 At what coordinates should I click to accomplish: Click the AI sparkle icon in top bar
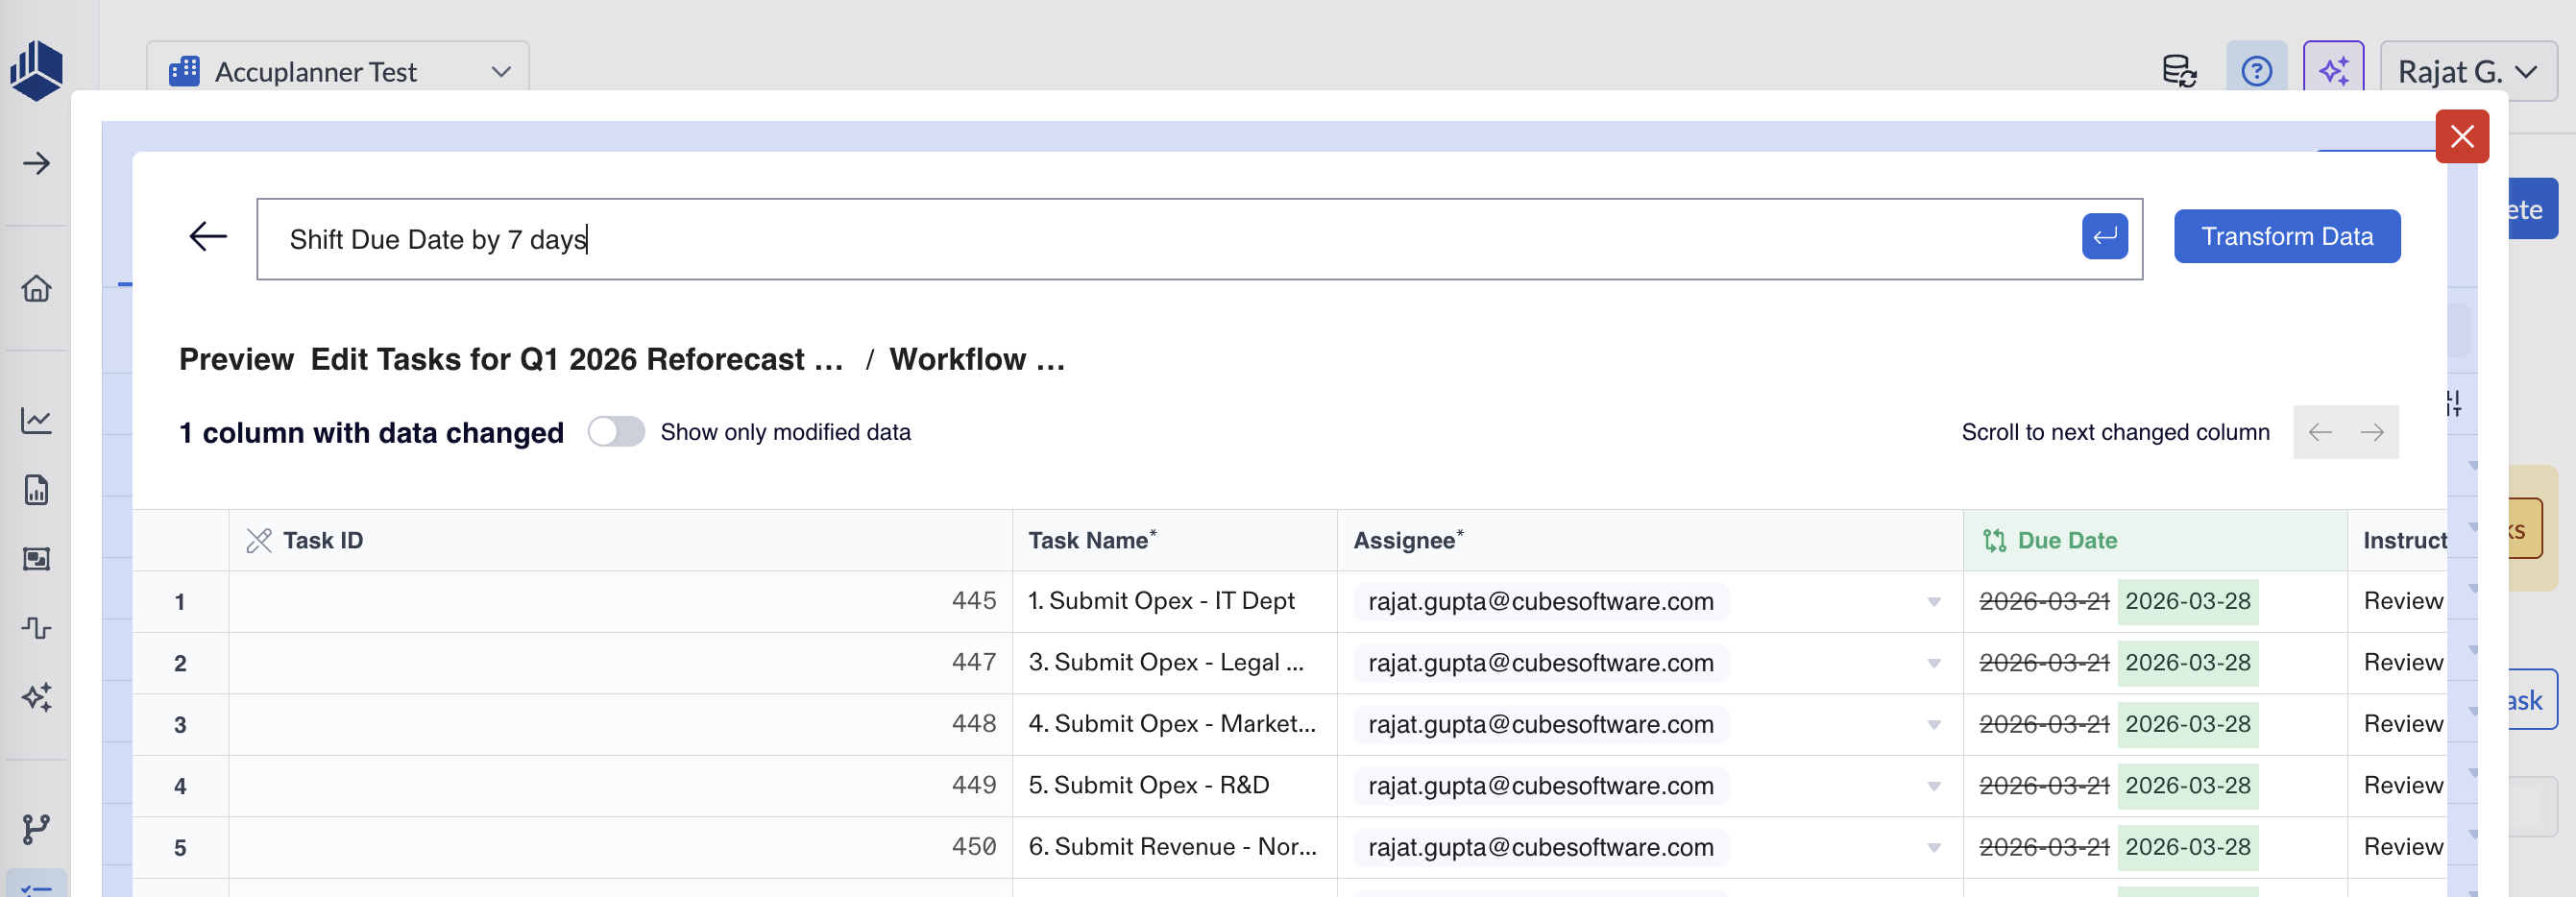[2333, 71]
